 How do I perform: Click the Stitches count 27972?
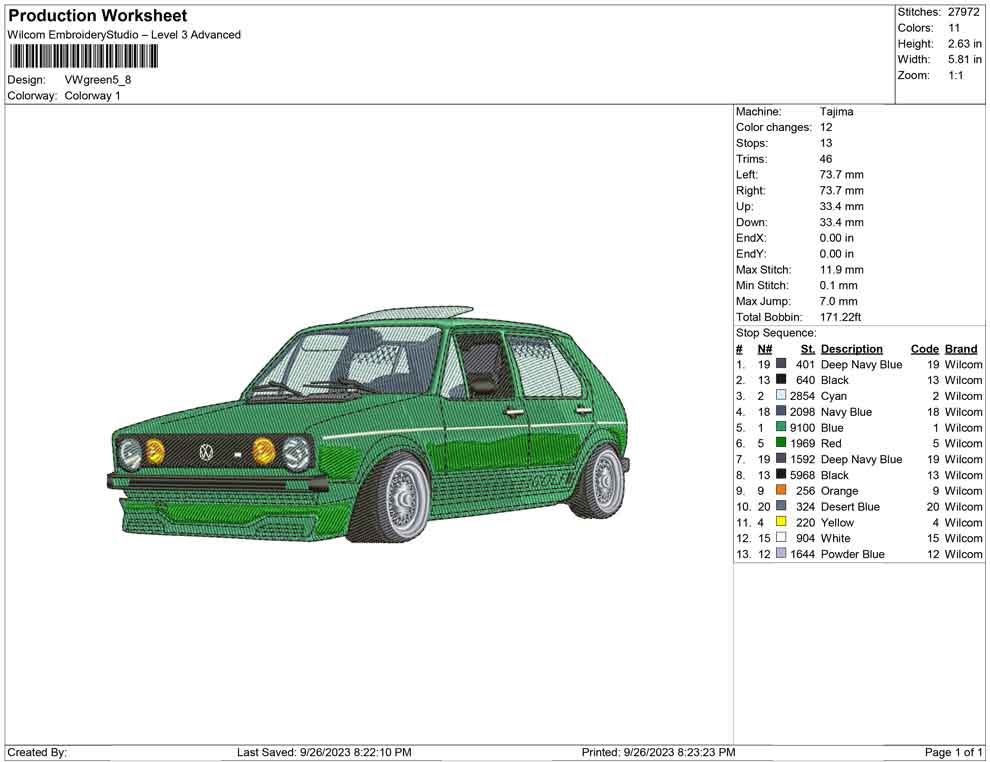[x=964, y=12]
